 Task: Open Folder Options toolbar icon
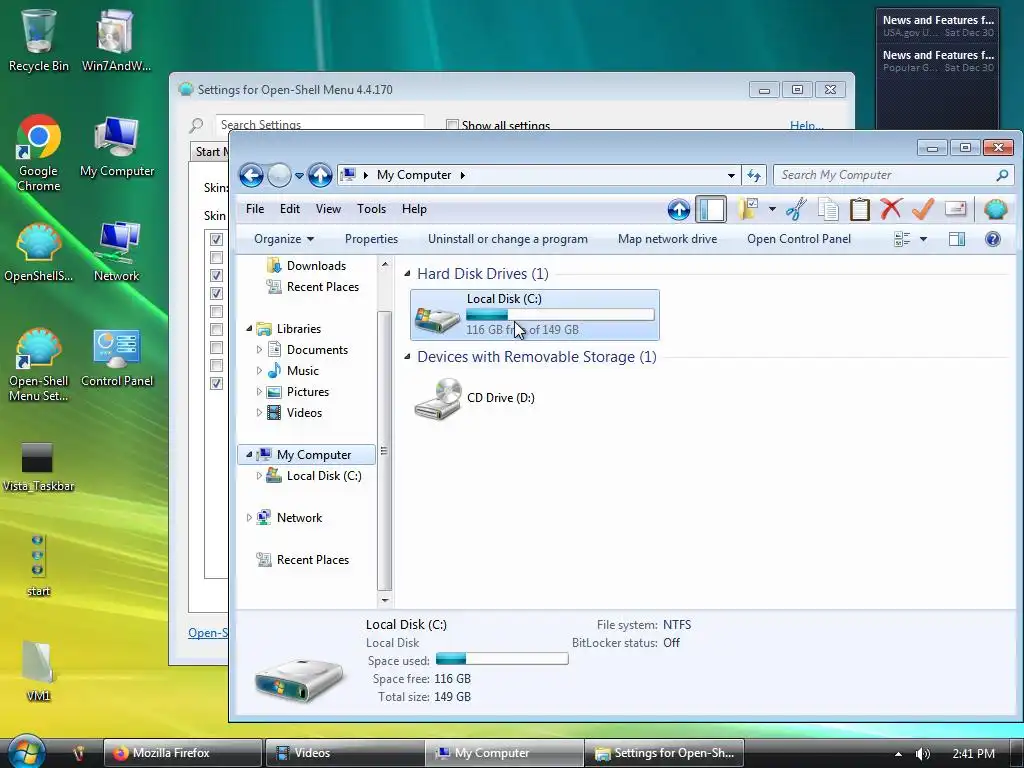(748, 209)
